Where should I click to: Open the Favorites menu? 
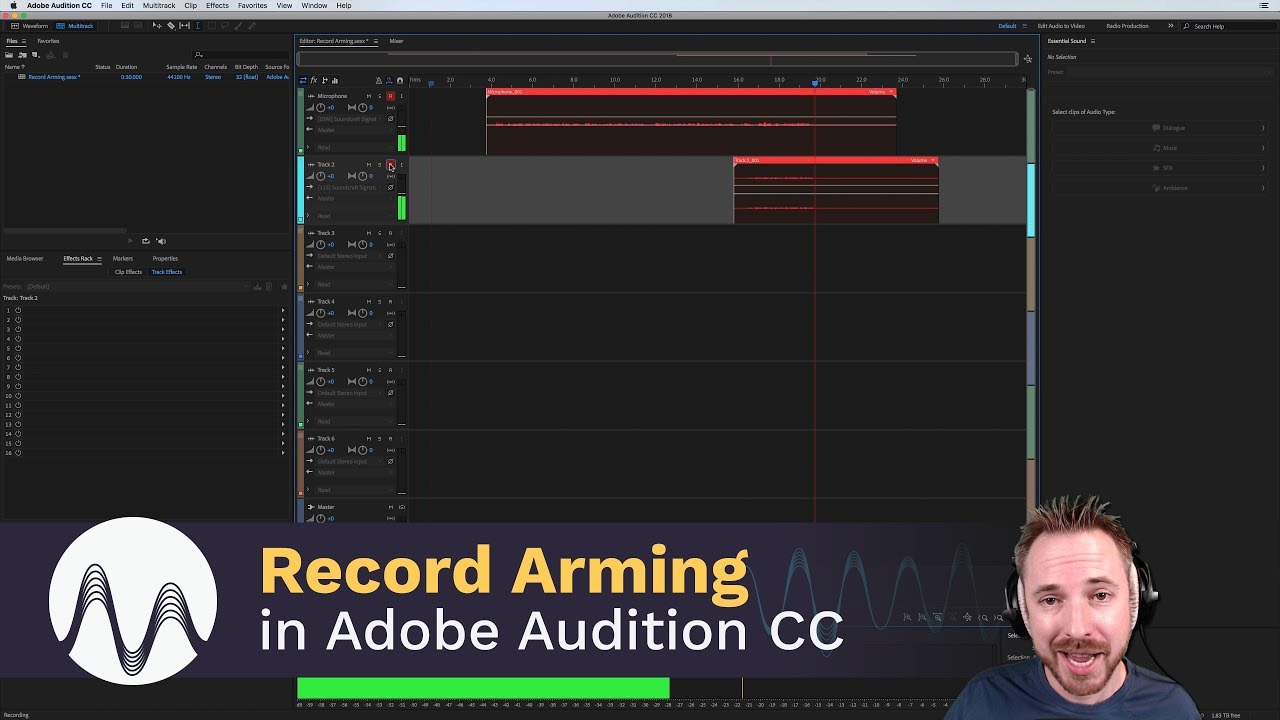pos(252,5)
